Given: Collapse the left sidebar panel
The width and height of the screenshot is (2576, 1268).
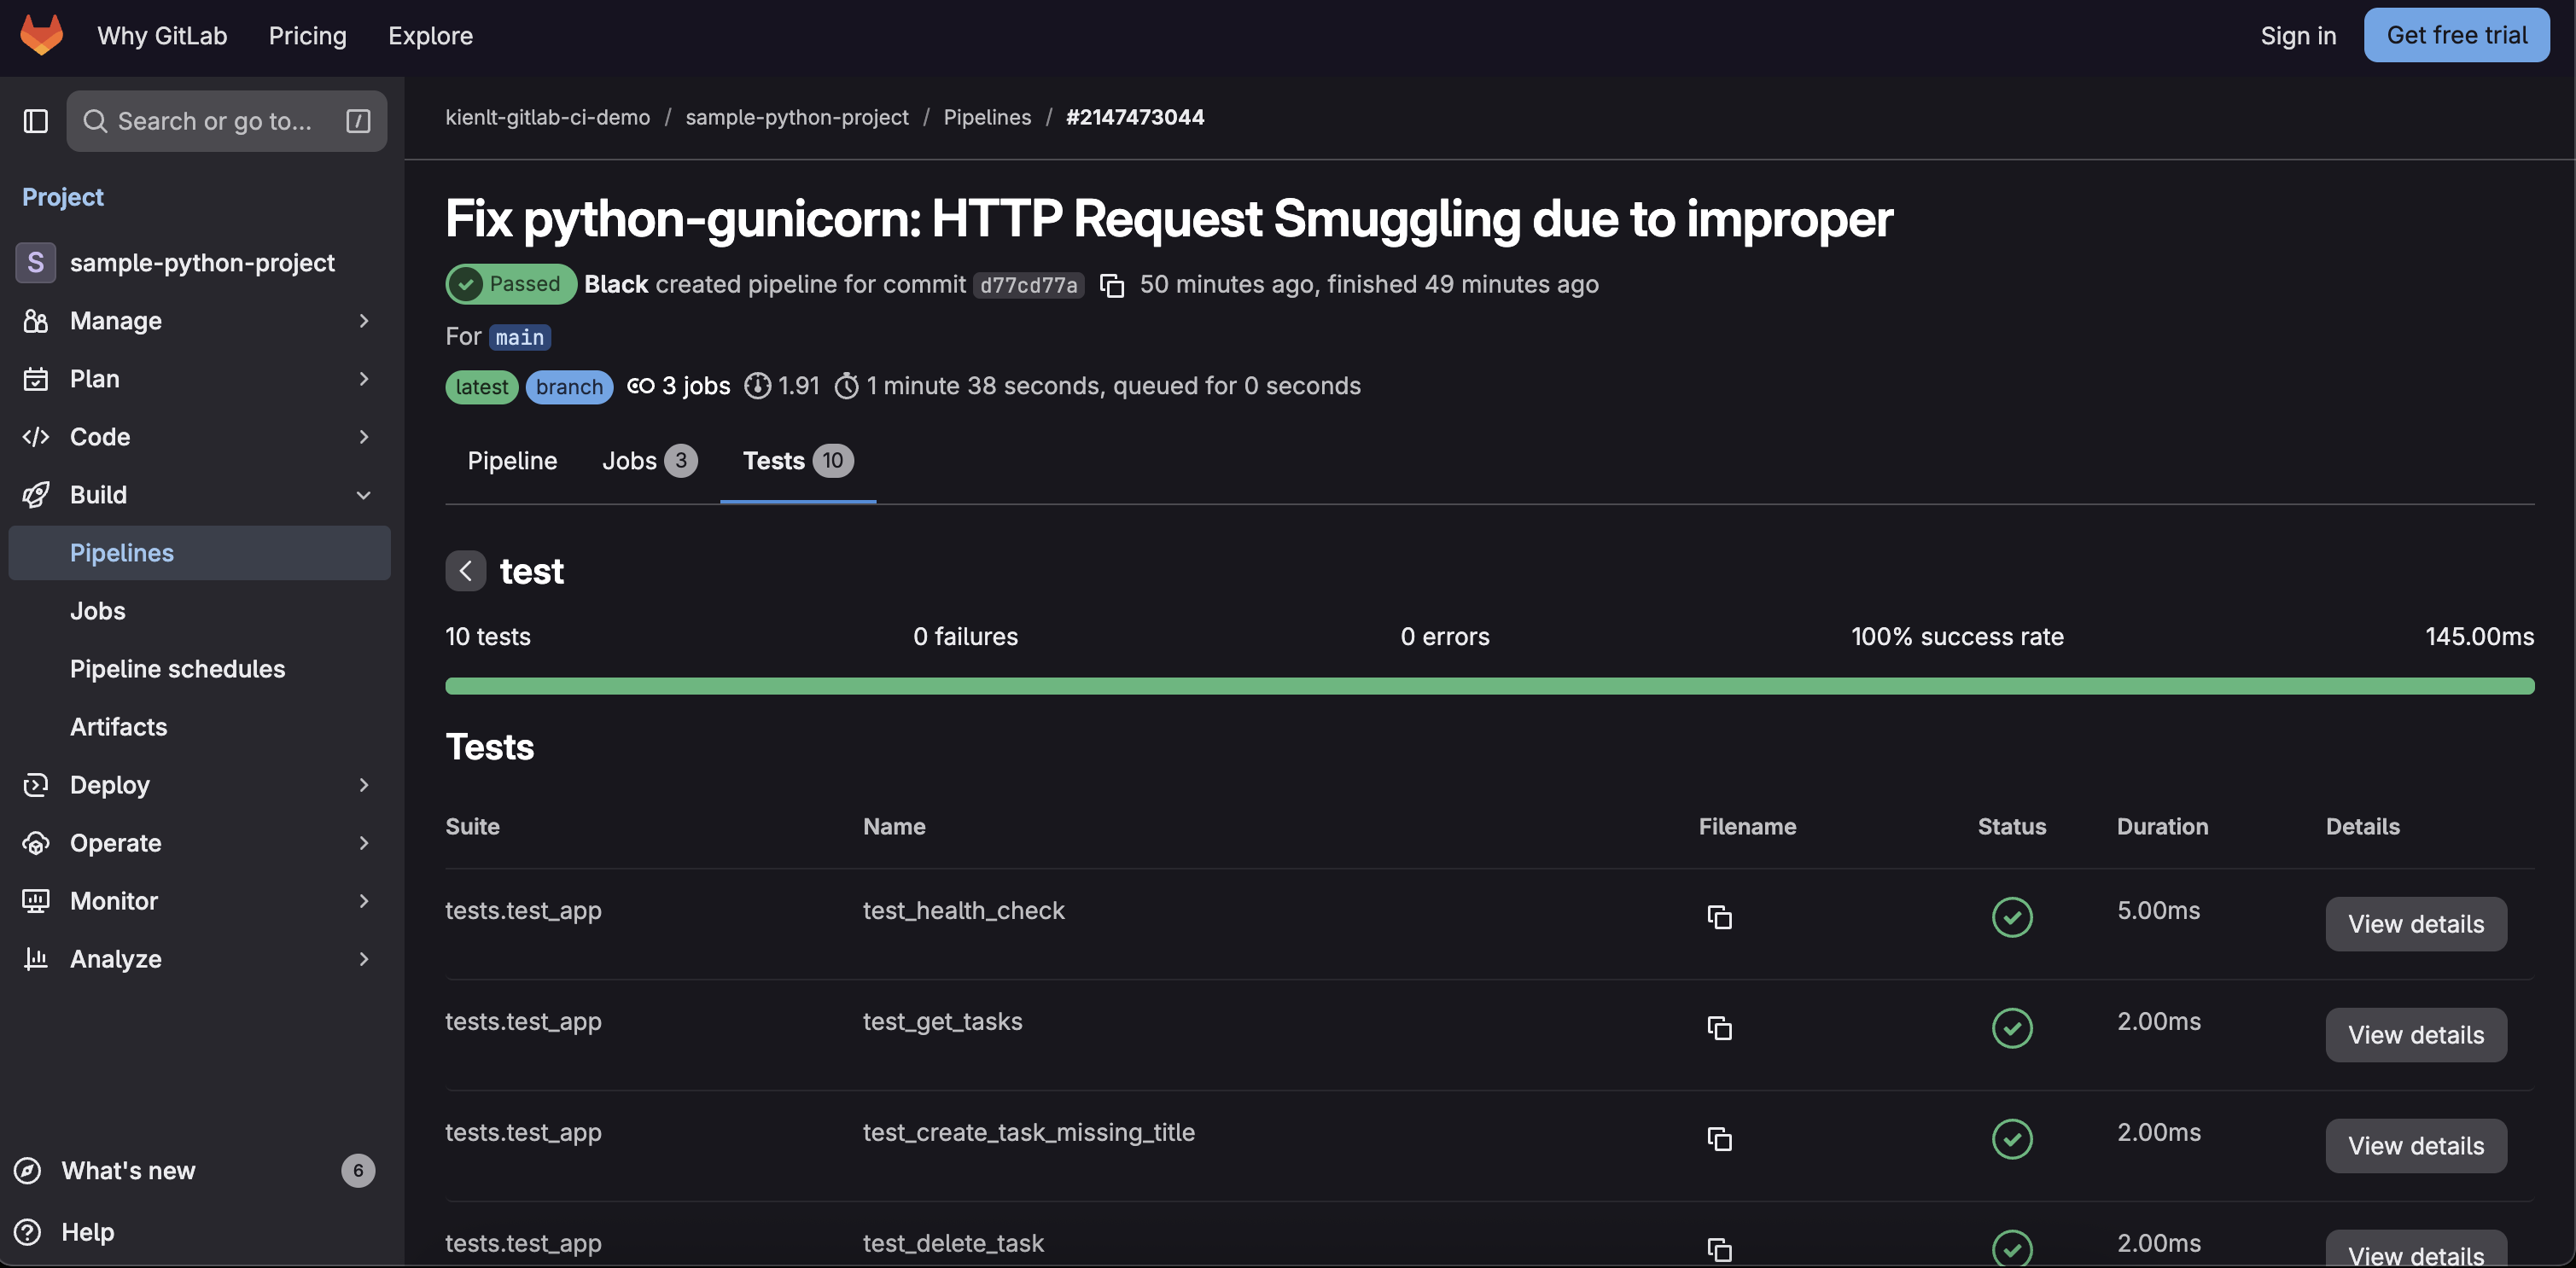Looking at the screenshot, I should (35, 120).
